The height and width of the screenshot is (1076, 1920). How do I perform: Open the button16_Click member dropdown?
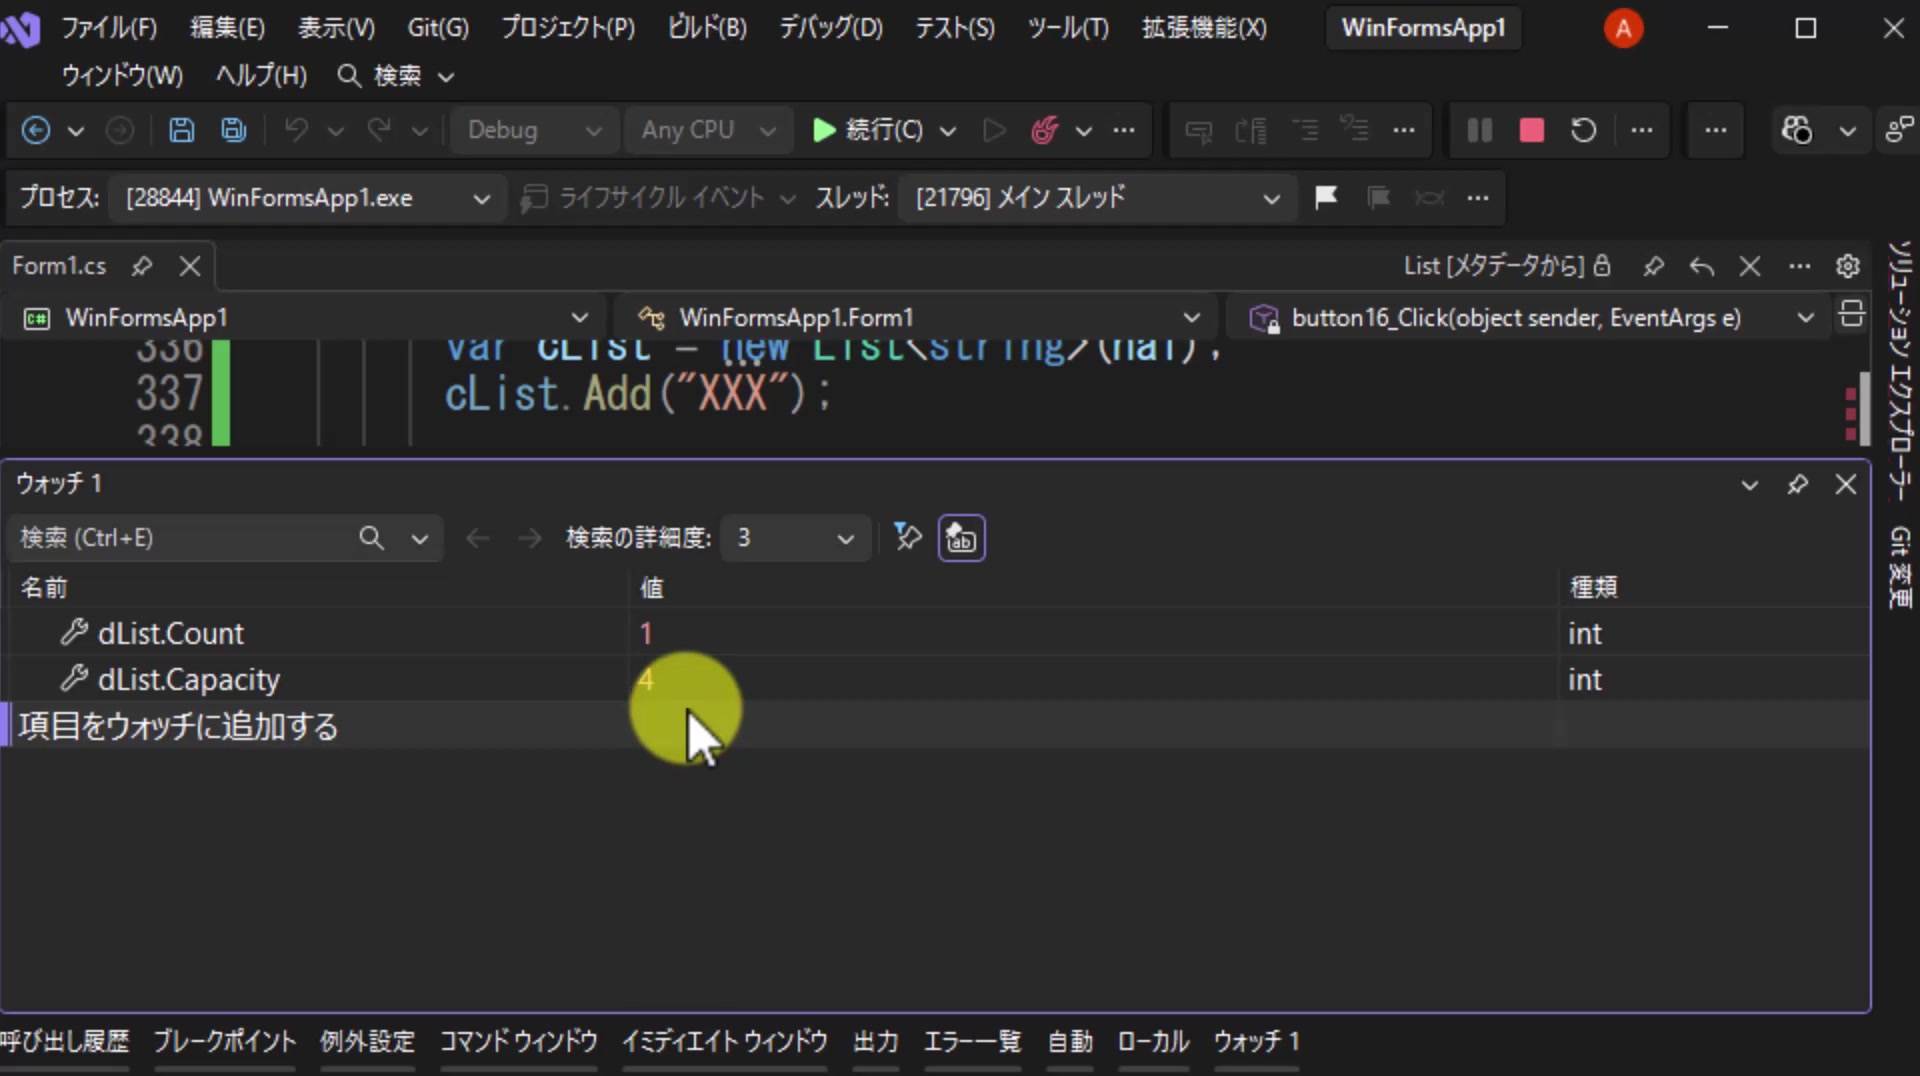tap(1530, 318)
